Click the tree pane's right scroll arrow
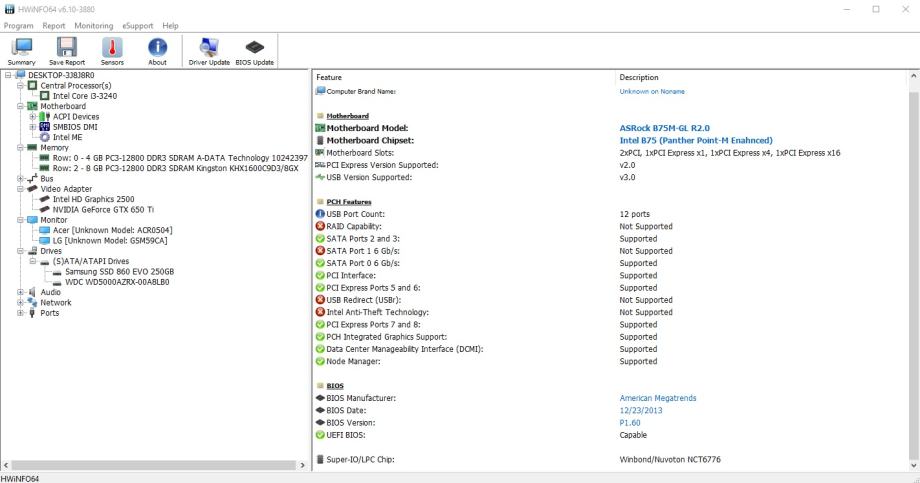The width and height of the screenshot is (920, 483). click(302, 466)
